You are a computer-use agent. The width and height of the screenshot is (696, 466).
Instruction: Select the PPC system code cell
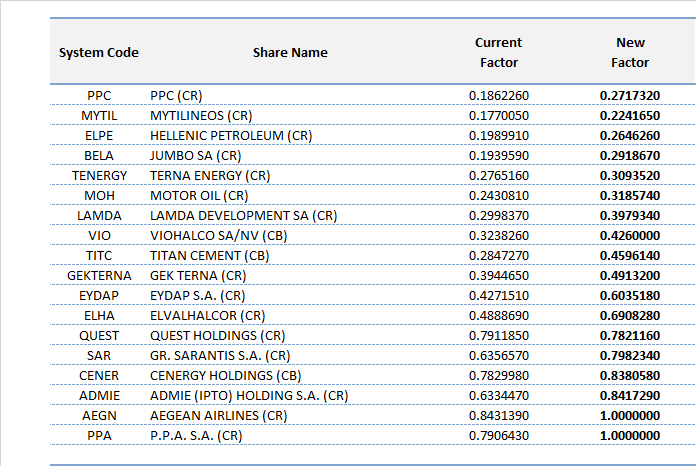[x=99, y=96]
